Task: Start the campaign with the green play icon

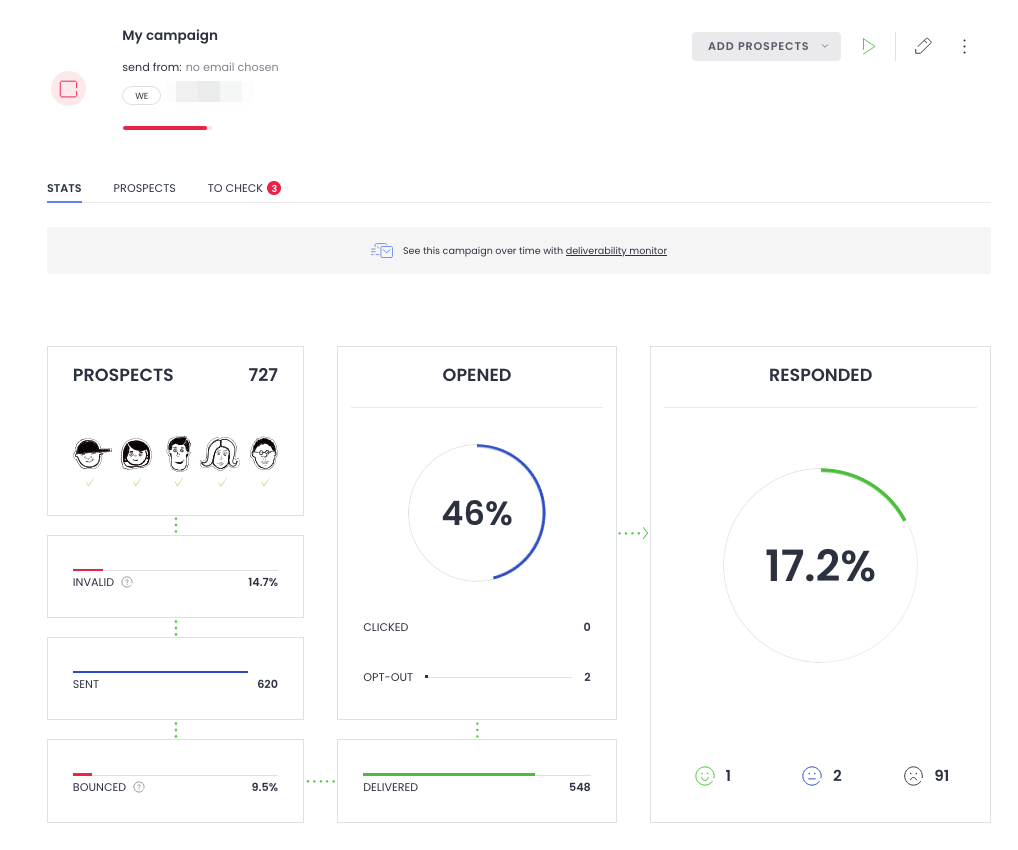Action: (868, 46)
